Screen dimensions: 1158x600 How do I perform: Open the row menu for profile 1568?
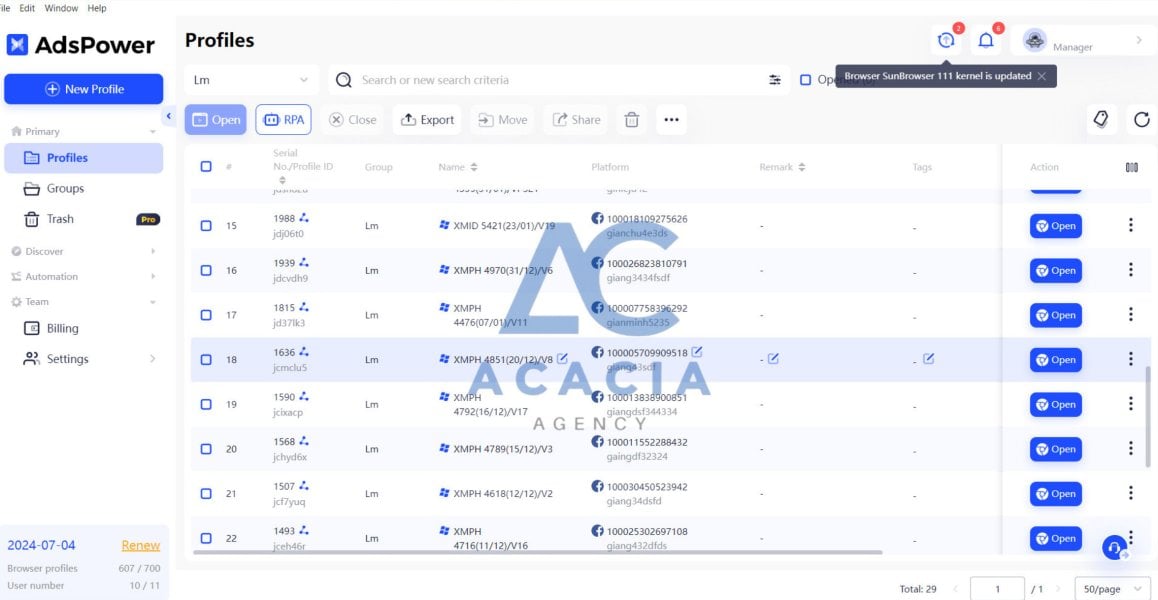[x=1130, y=449]
